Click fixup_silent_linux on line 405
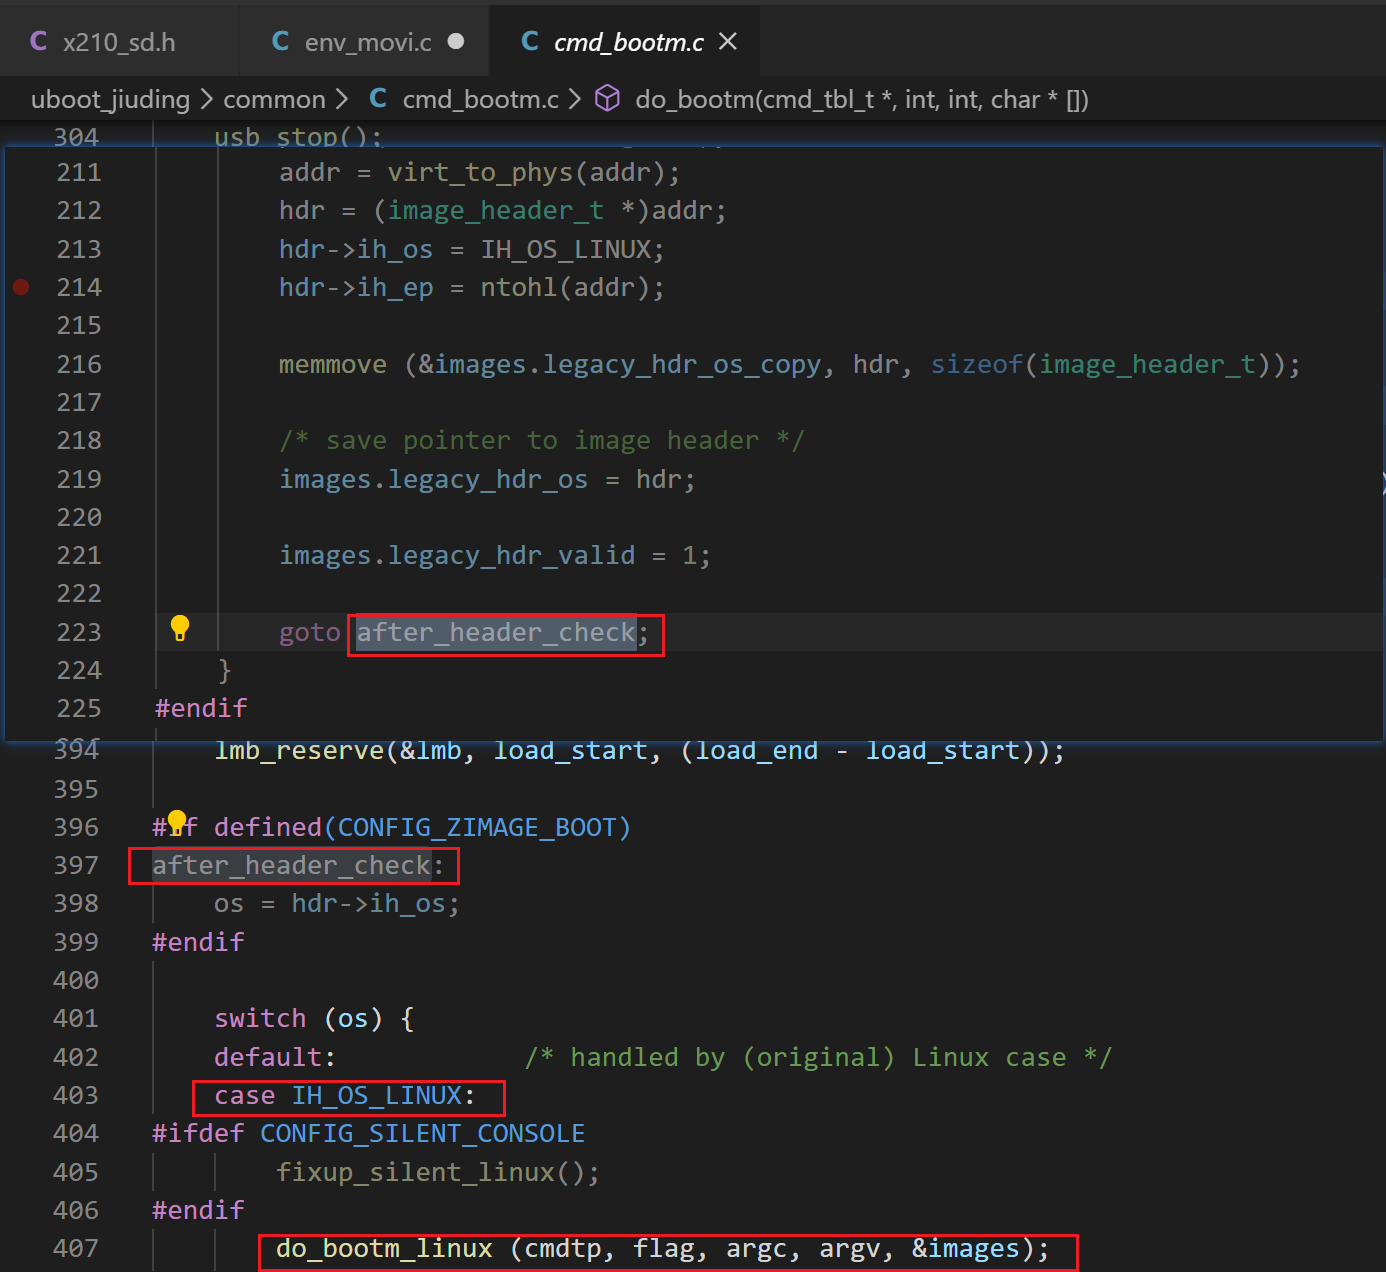Screen dimensions: 1386x1272 415,1172
